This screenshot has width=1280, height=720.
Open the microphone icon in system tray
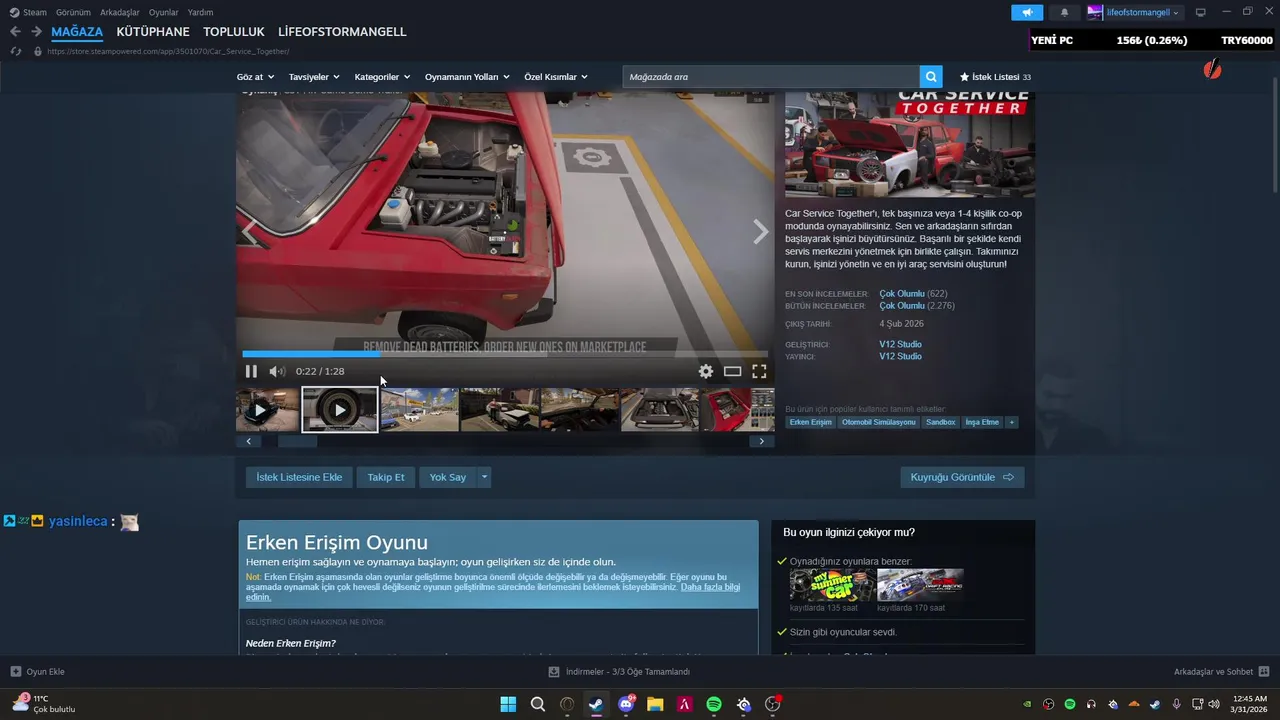pos(1177,704)
